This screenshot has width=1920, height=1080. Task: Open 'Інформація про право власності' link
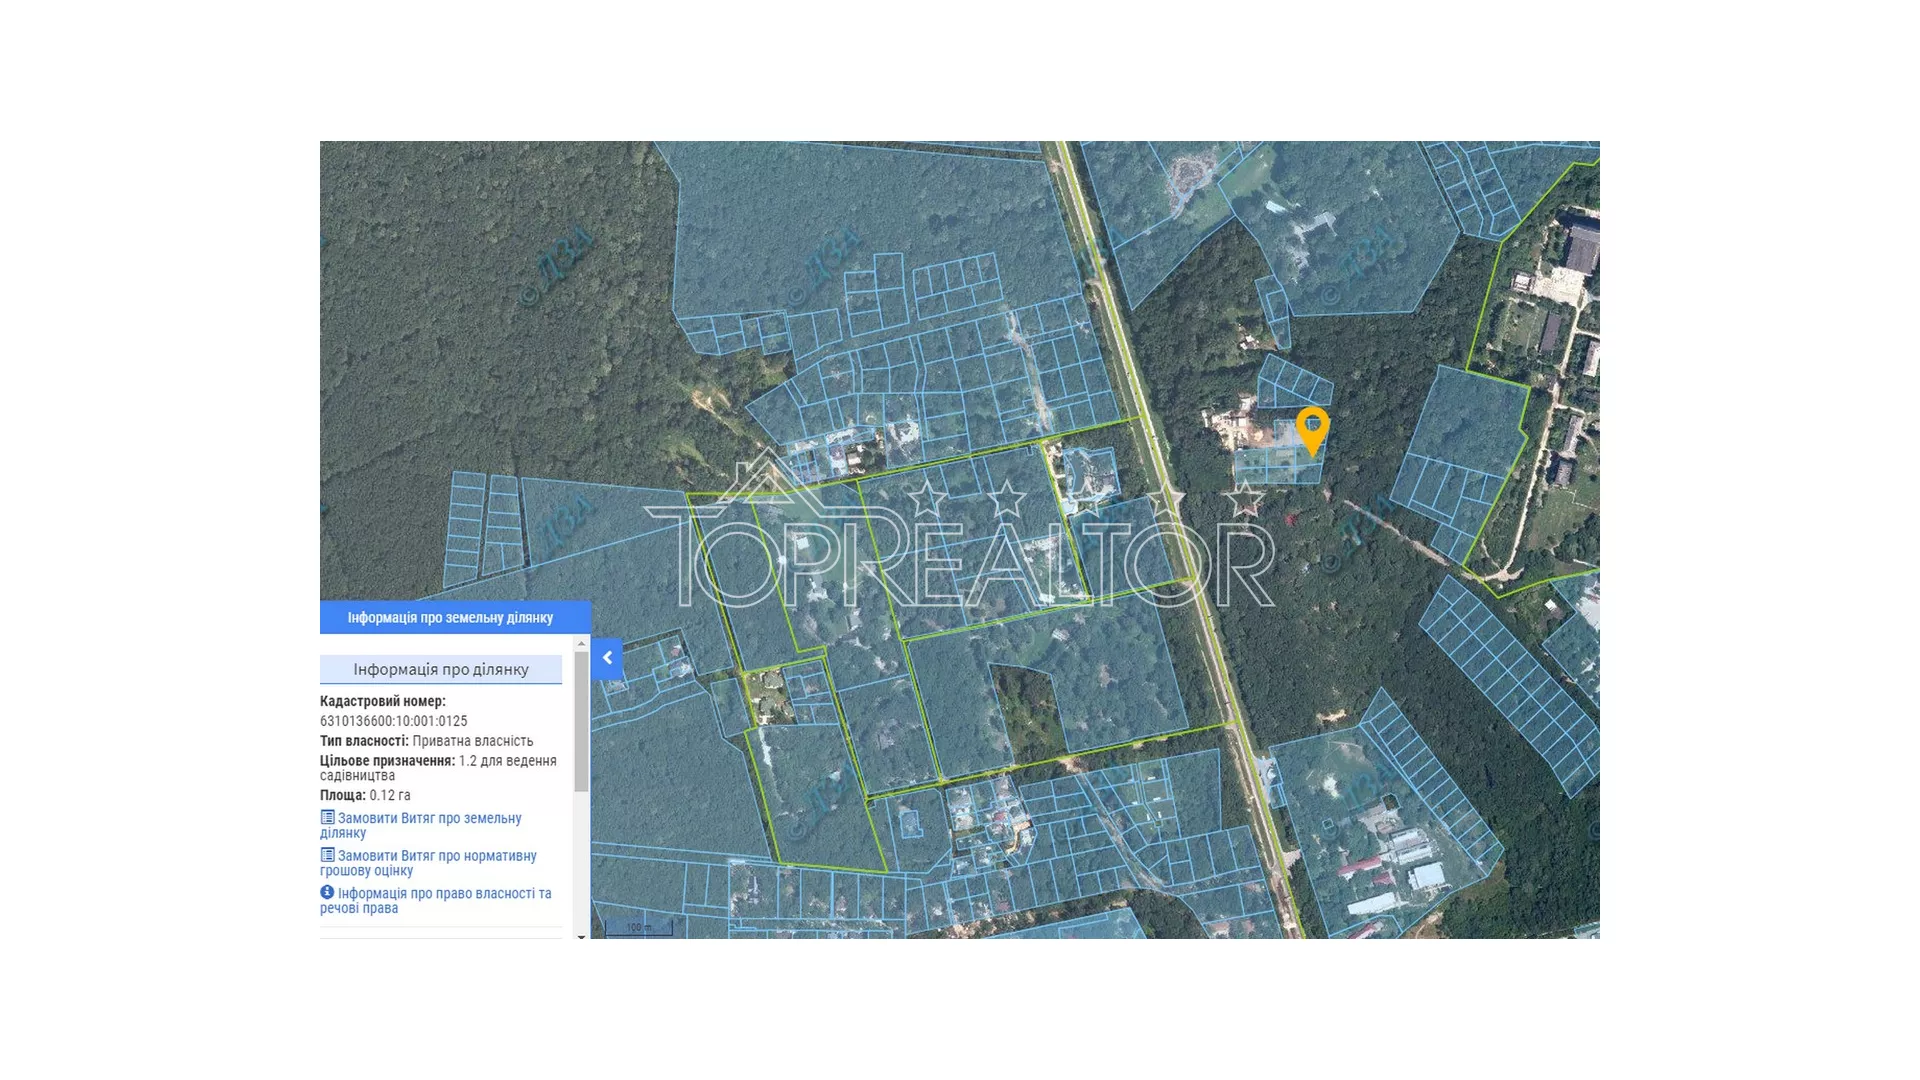tap(444, 894)
